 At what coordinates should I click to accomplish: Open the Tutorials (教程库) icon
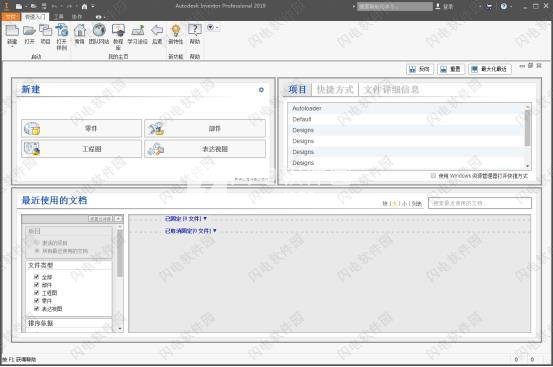[118, 30]
